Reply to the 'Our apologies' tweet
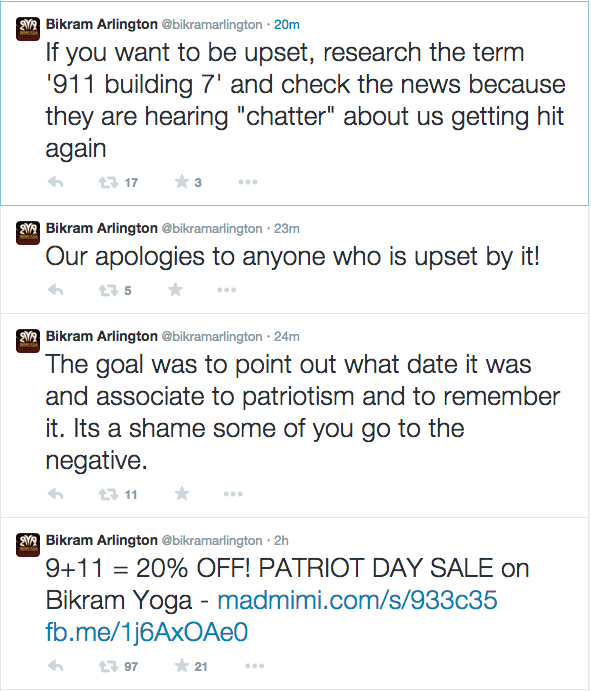 coord(56,290)
